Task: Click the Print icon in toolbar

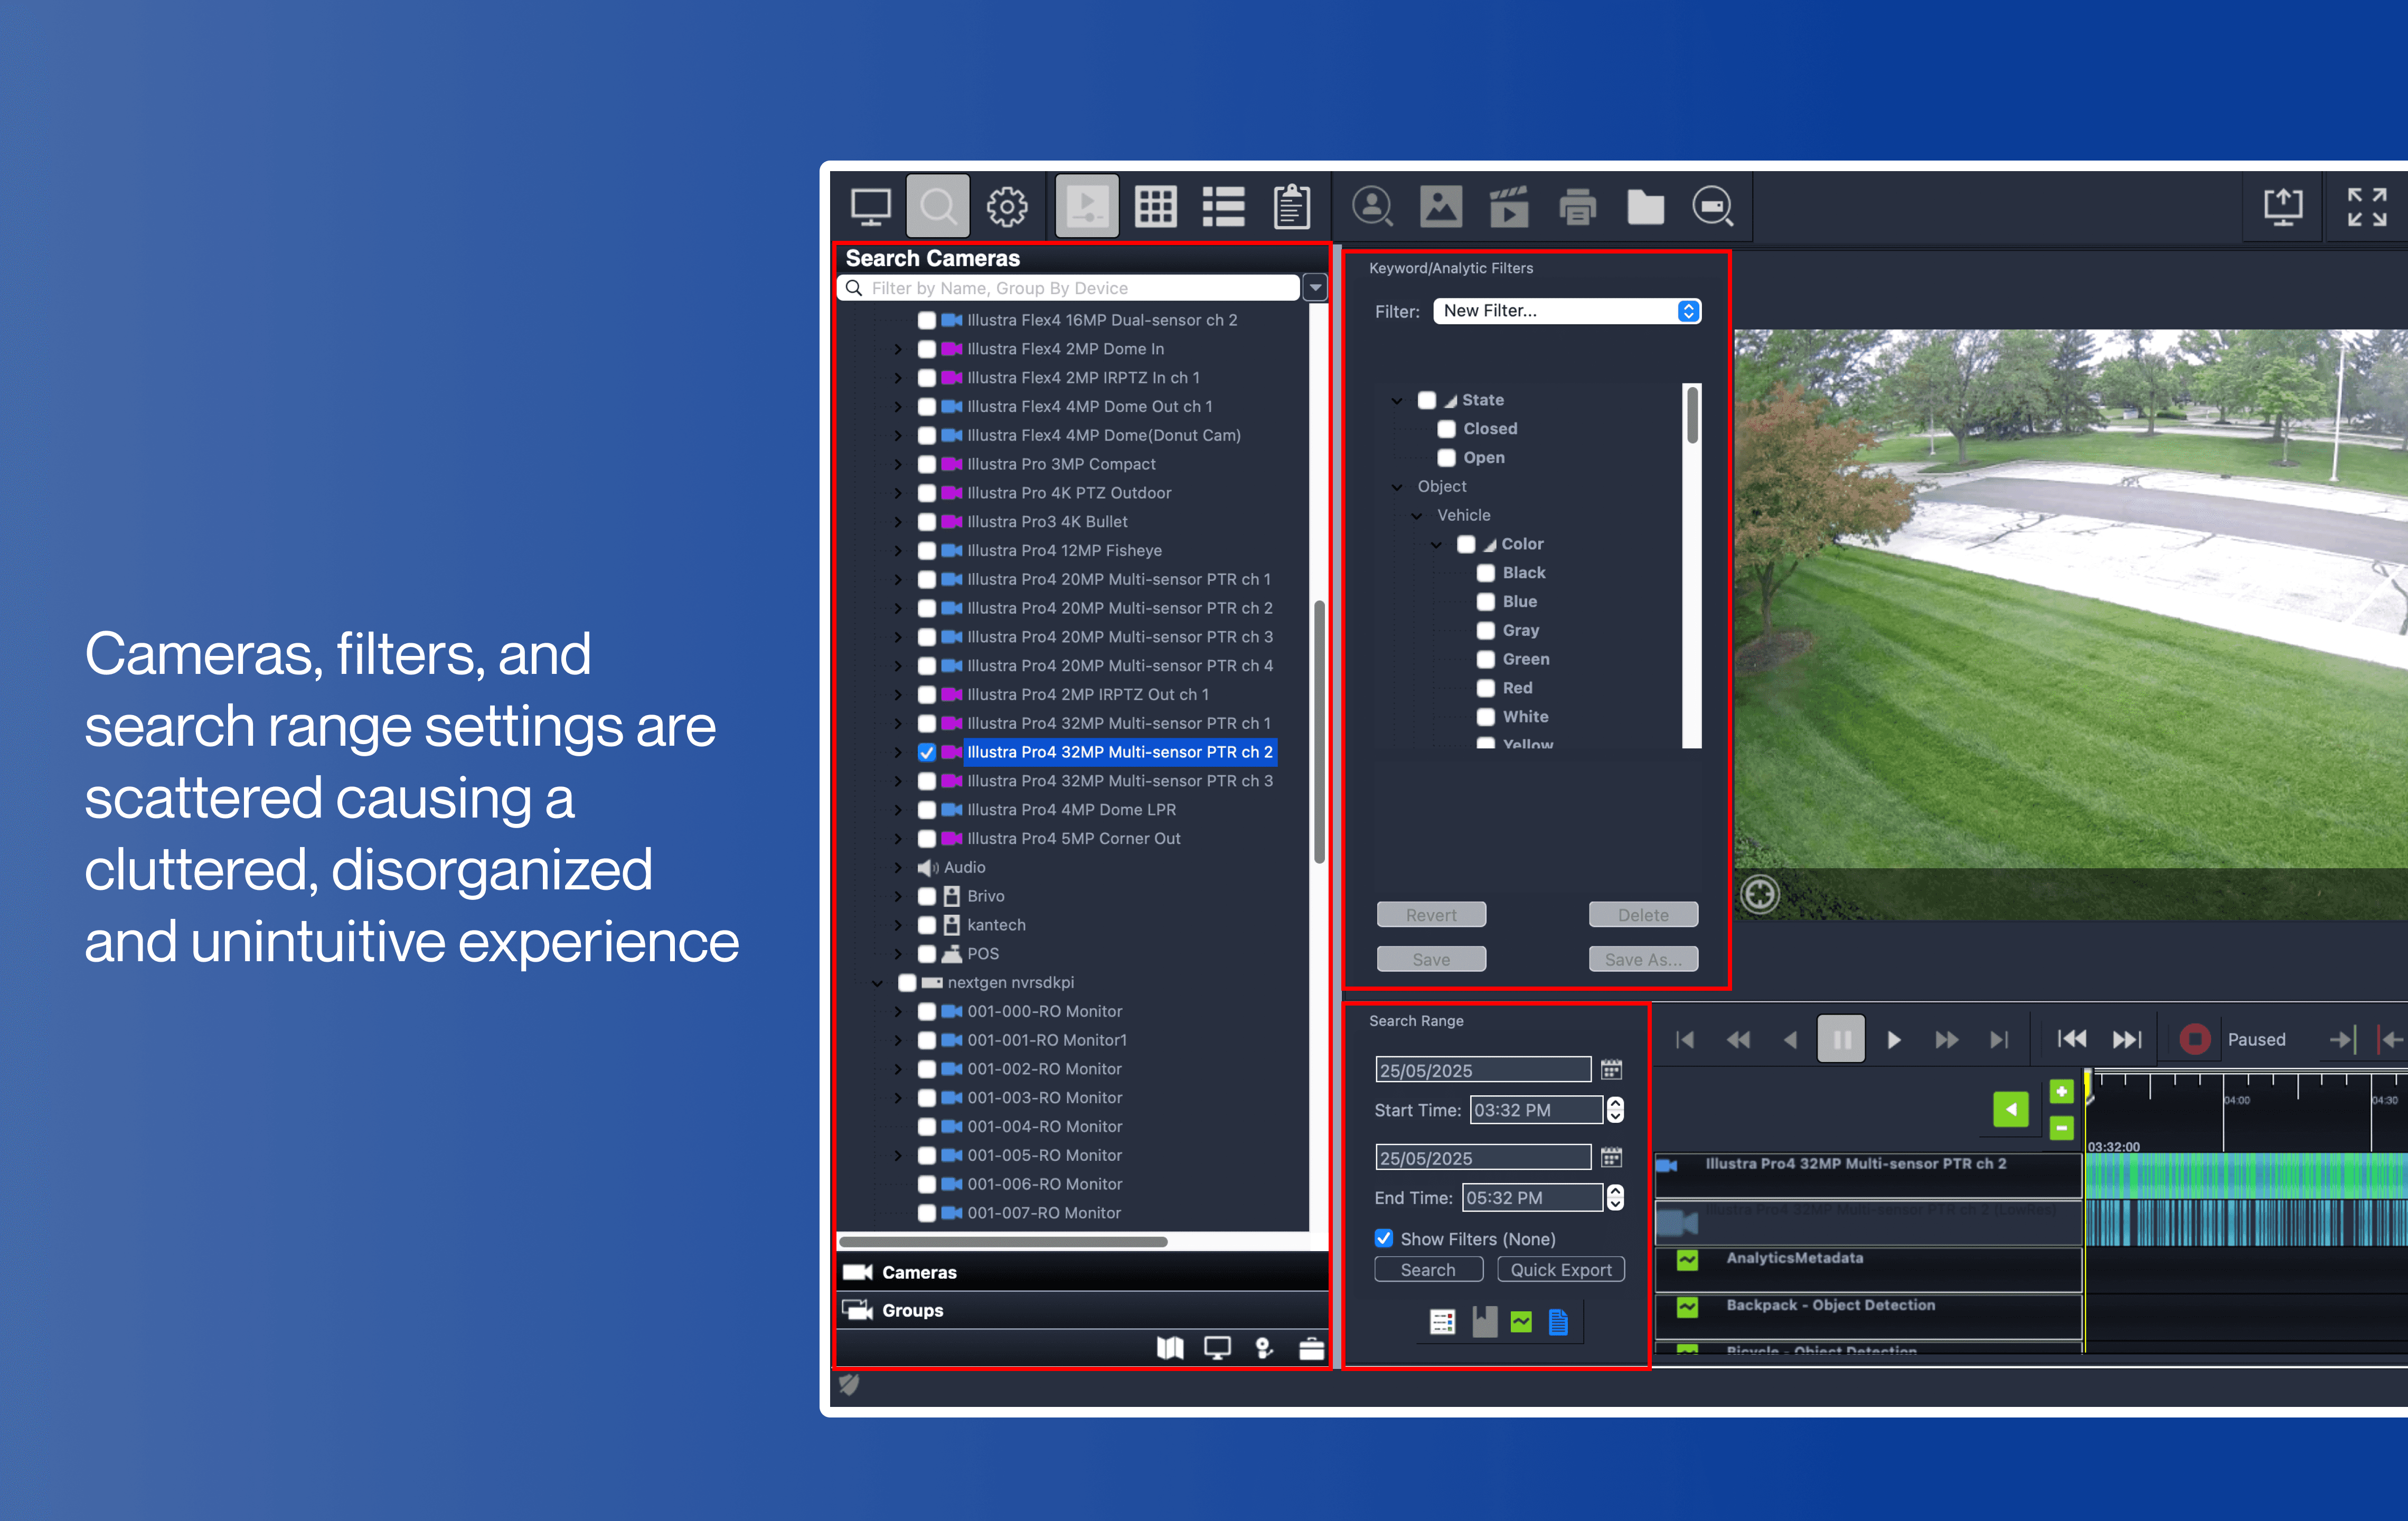Action: click(x=1577, y=207)
